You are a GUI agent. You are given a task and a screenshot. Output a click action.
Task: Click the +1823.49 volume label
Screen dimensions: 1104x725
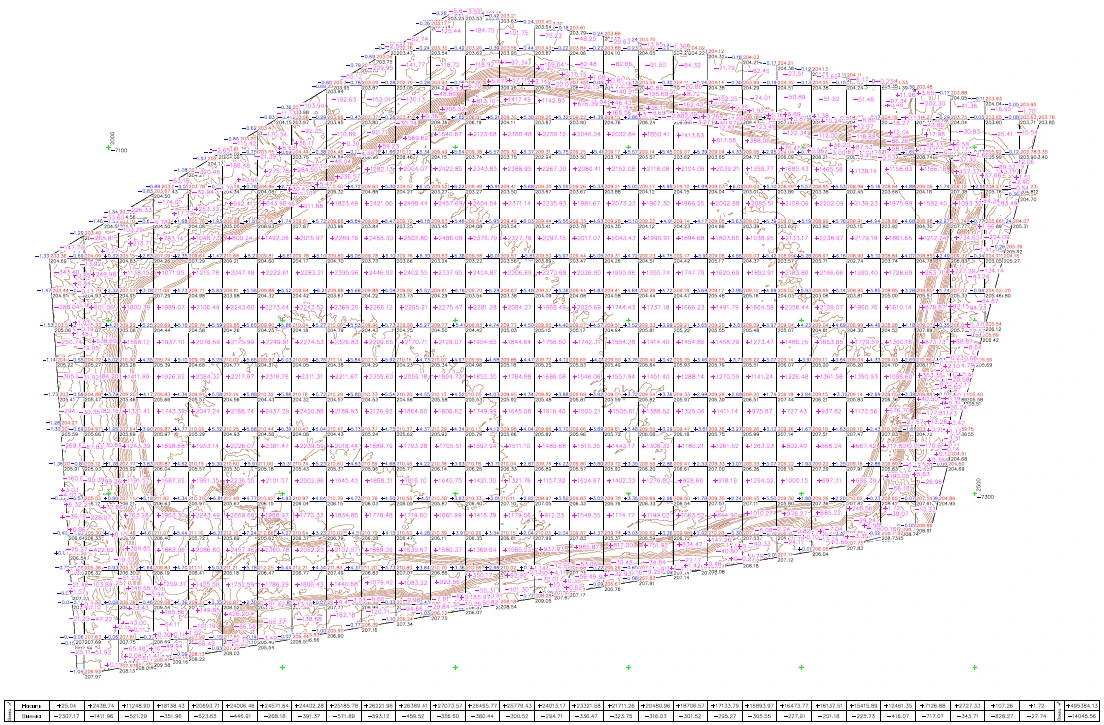[x=345, y=203]
